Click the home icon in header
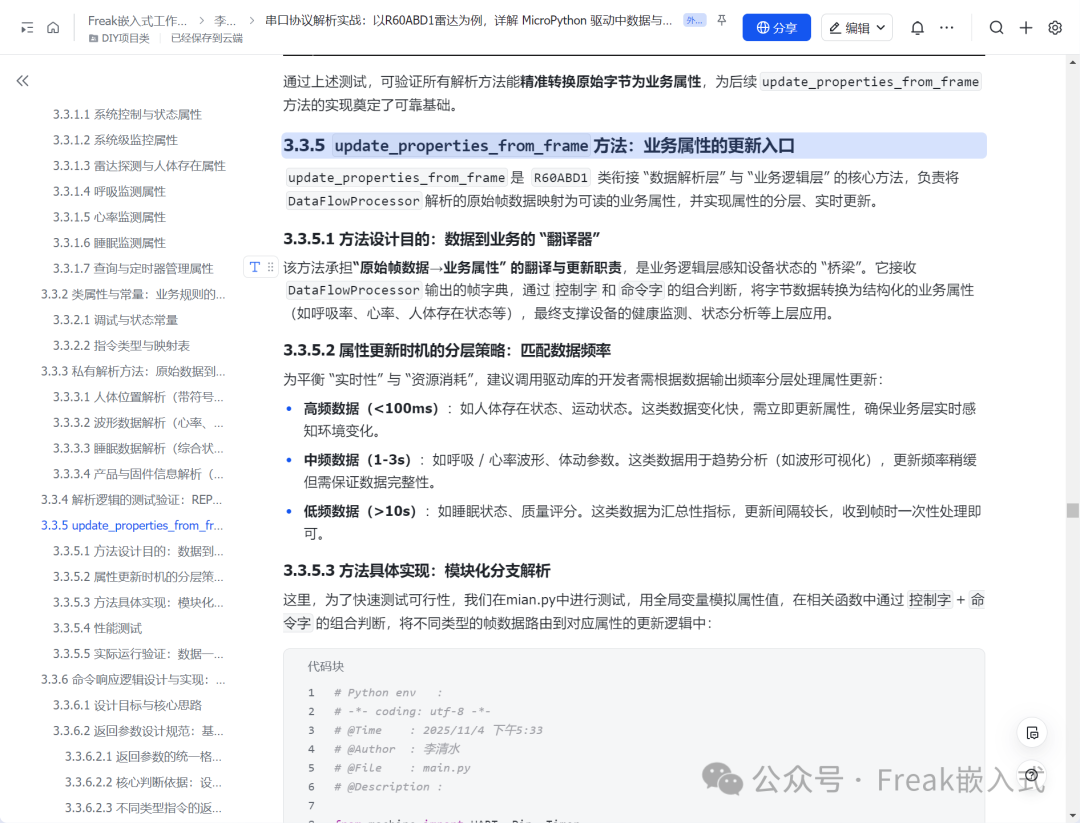Screen dimensions: 1080x823 click(x=53, y=28)
